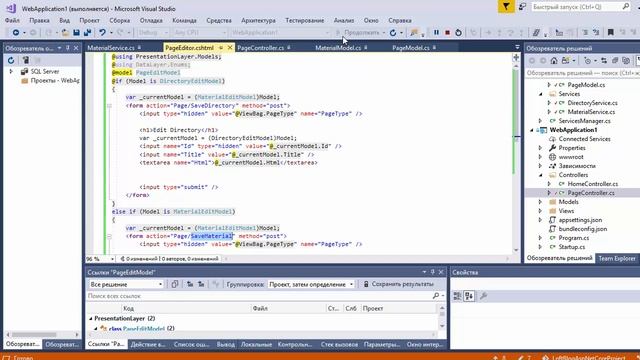Click the wrench Property Pages icon in Properties
This screenshot has height=360, width=640.
tap(484, 296)
